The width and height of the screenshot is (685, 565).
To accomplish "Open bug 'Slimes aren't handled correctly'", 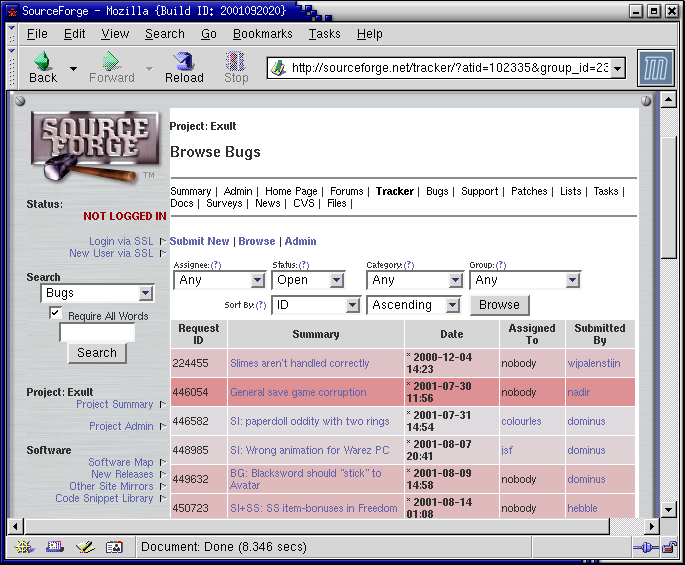I will [300, 363].
